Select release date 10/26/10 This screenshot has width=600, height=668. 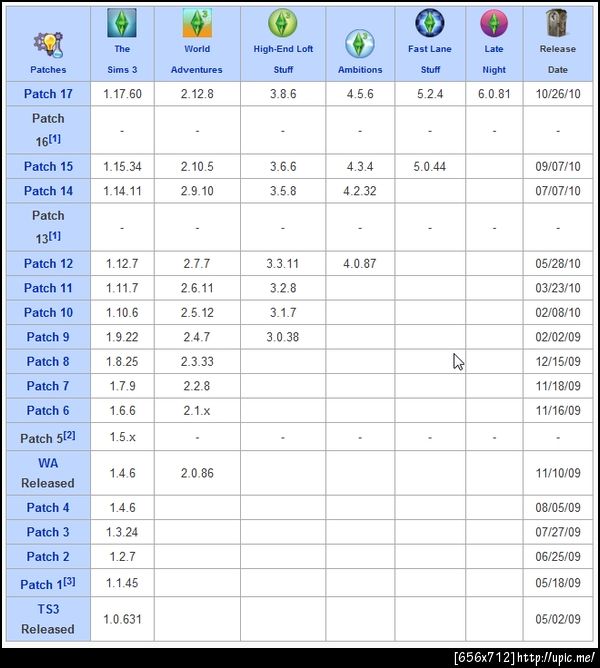click(558, 94)
